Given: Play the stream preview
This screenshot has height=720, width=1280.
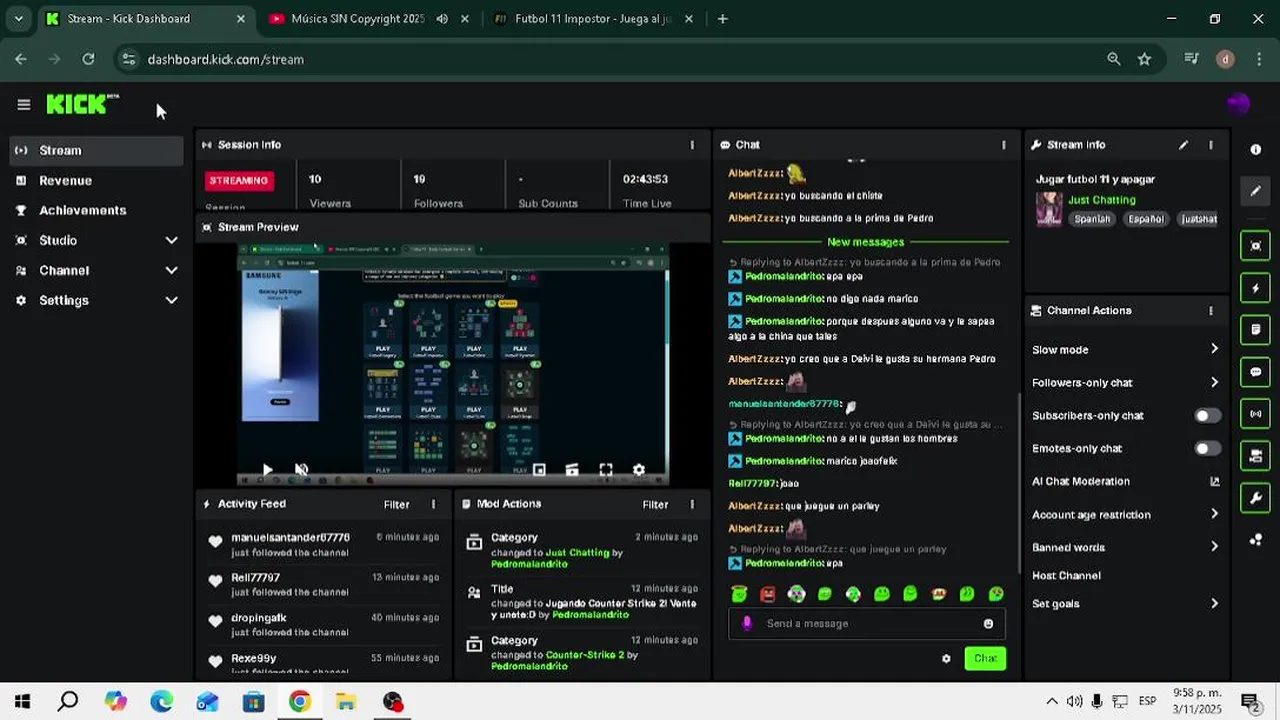Looking at the screenshot, I should click(x=267, y=470).
